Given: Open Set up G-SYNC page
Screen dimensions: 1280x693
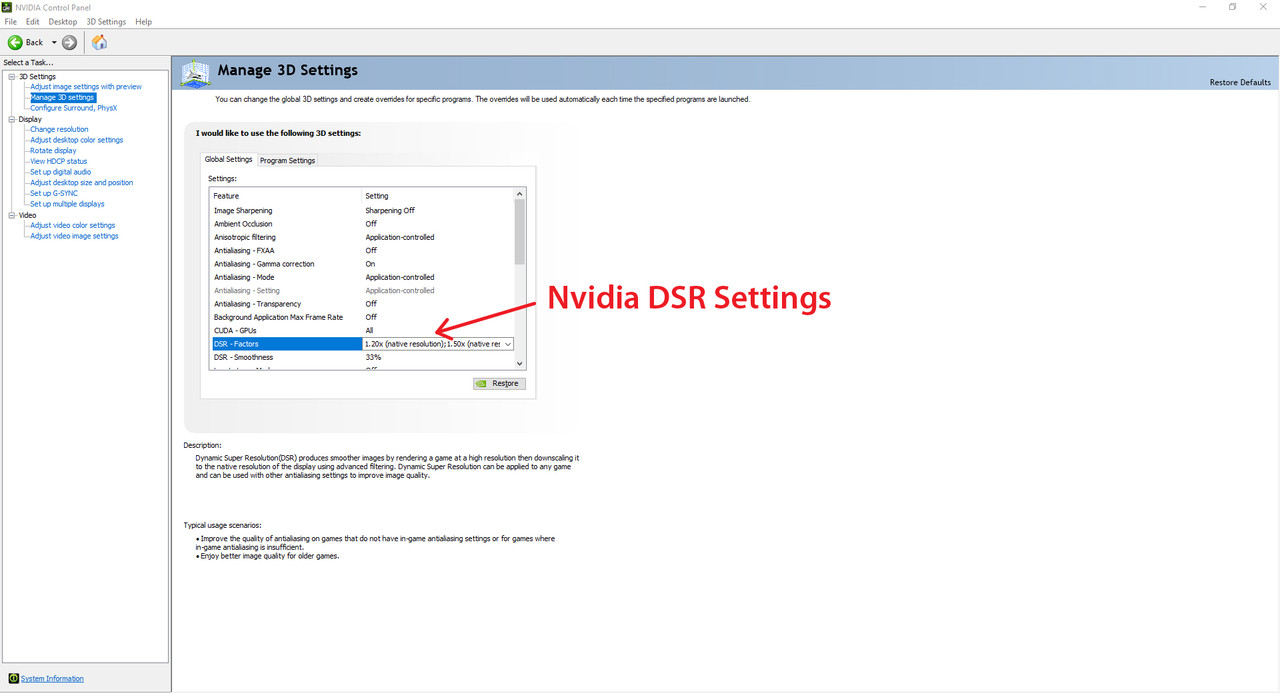Looking at the screenshot, I should 53,193.
